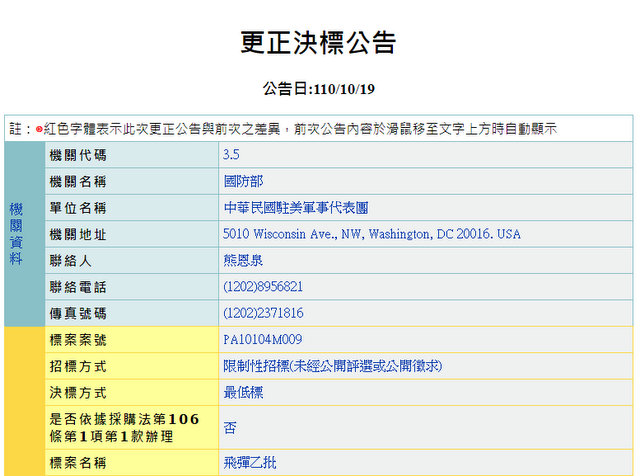Click the 決標方式 label
Image resolution: width=640 pixels, height=476 pixels.
coord(78,393)
